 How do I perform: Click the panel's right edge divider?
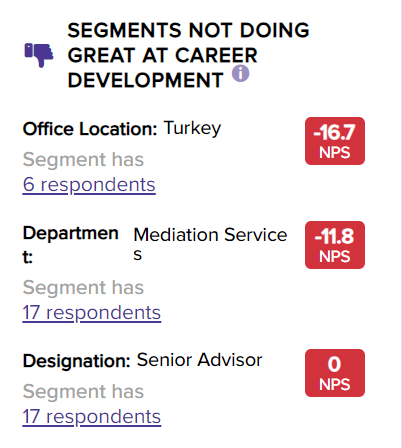click(401, 224)
